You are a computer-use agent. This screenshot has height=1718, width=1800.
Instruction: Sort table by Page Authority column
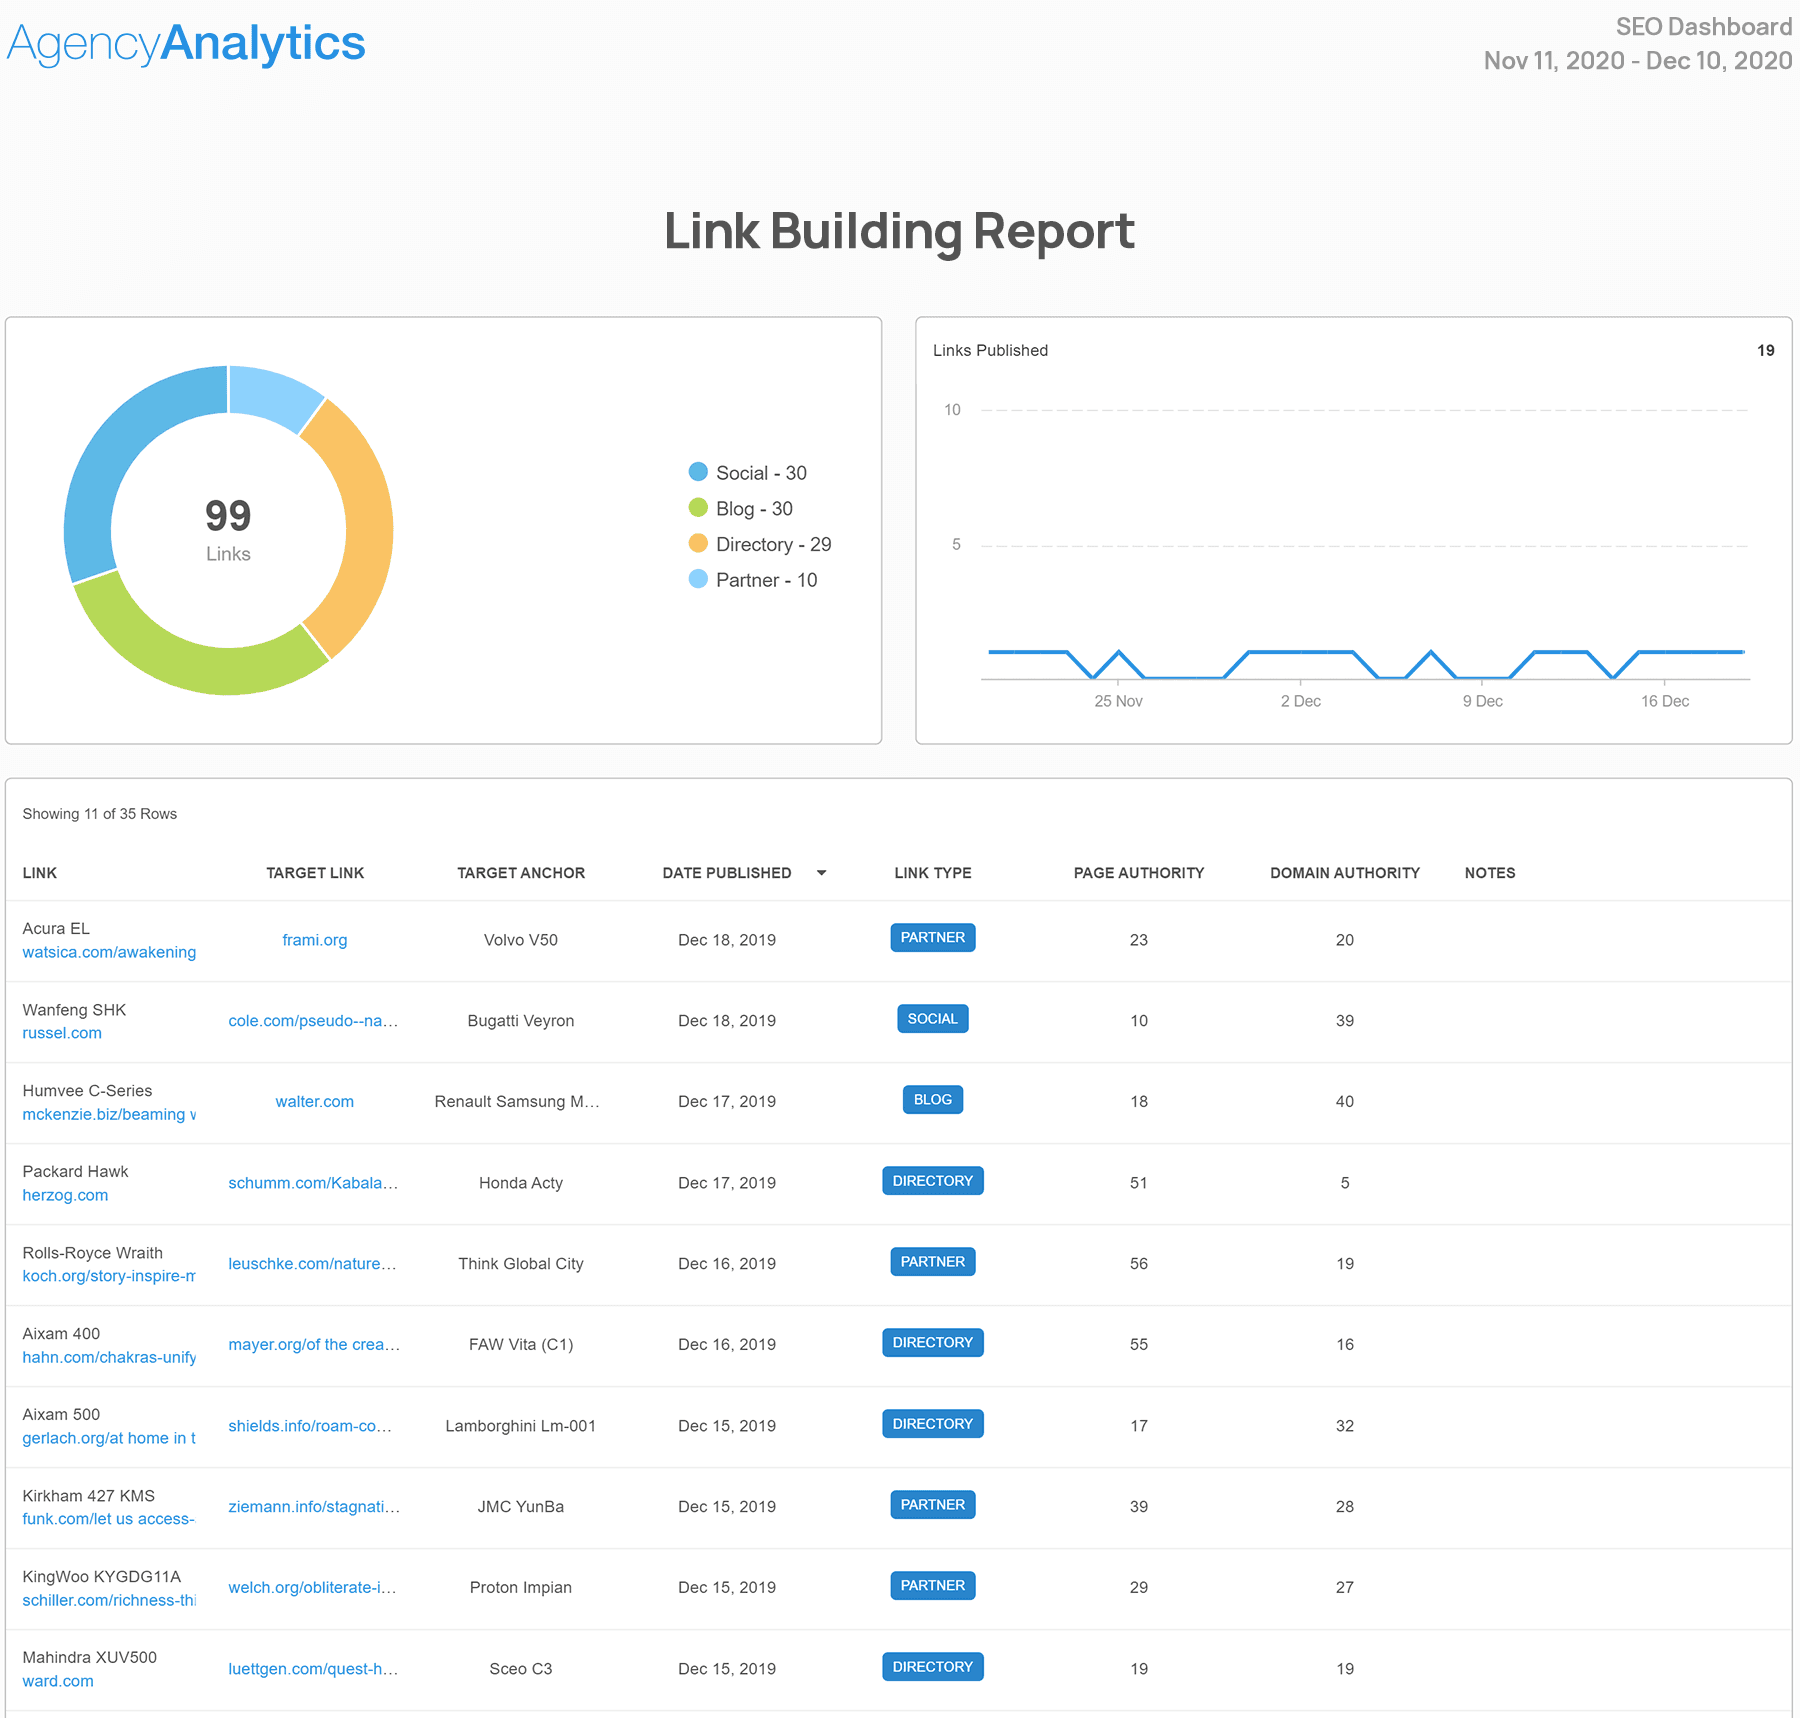tap(1138, 873)
